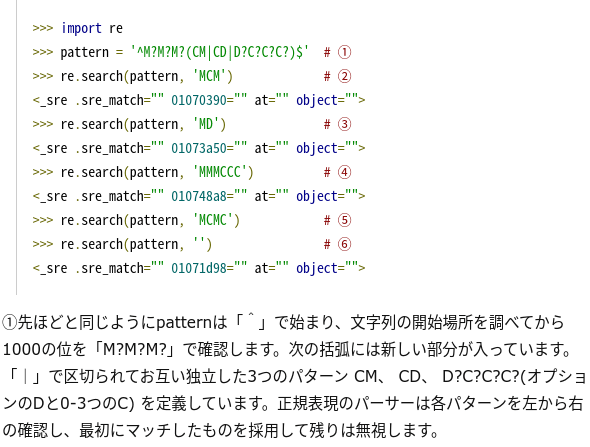Click the 01070390 match object address

tap(199, 100)
